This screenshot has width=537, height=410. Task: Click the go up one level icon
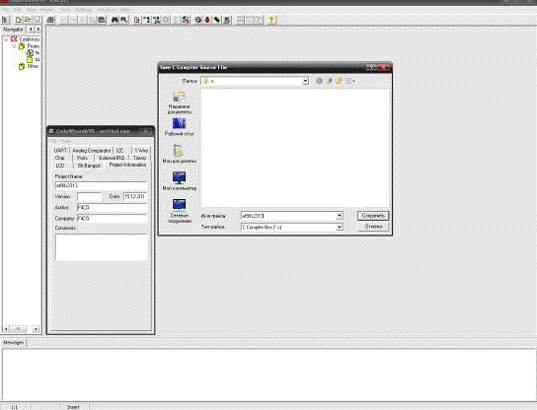point(329,81)
